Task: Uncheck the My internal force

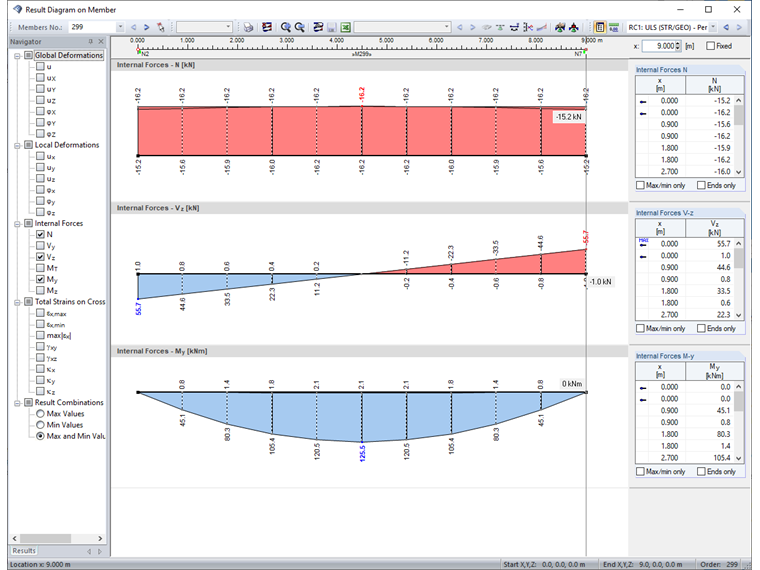Action: [40, 279]
